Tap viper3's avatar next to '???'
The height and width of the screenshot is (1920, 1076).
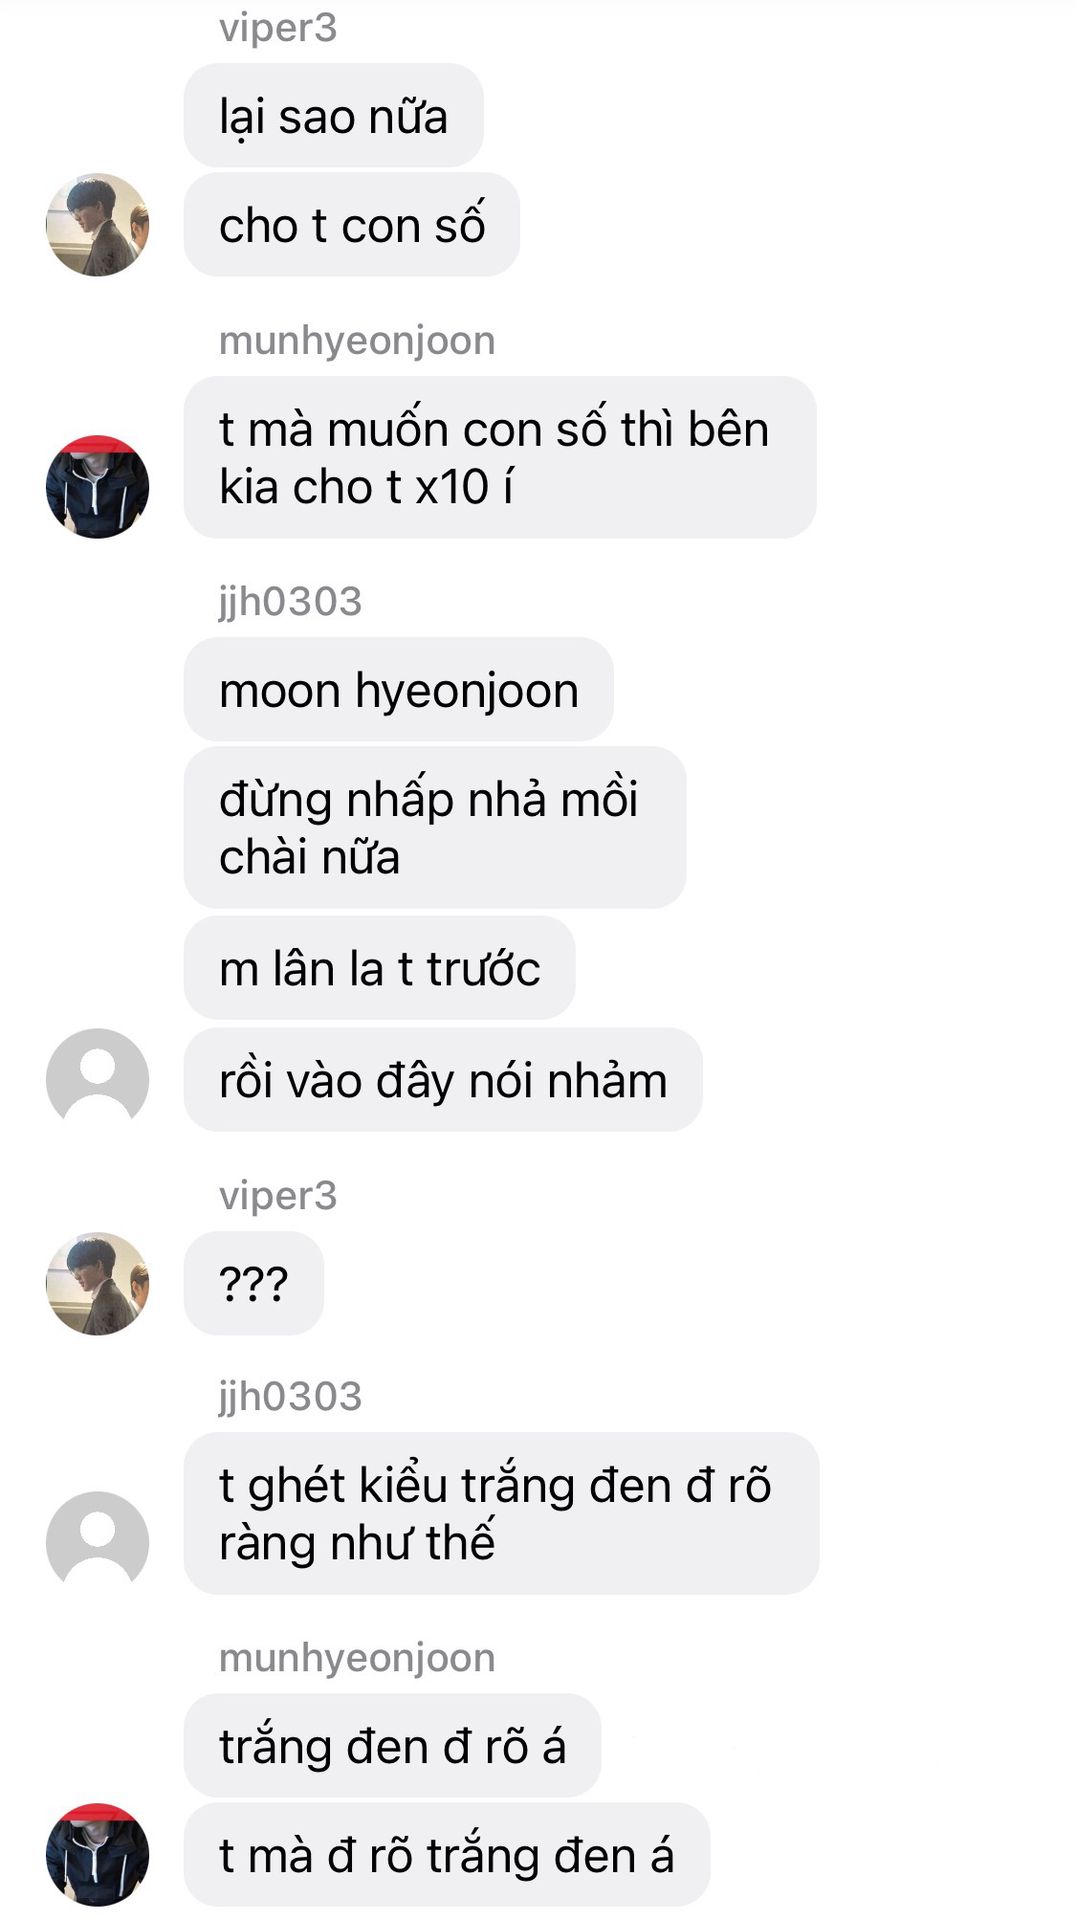[97, 1284]
